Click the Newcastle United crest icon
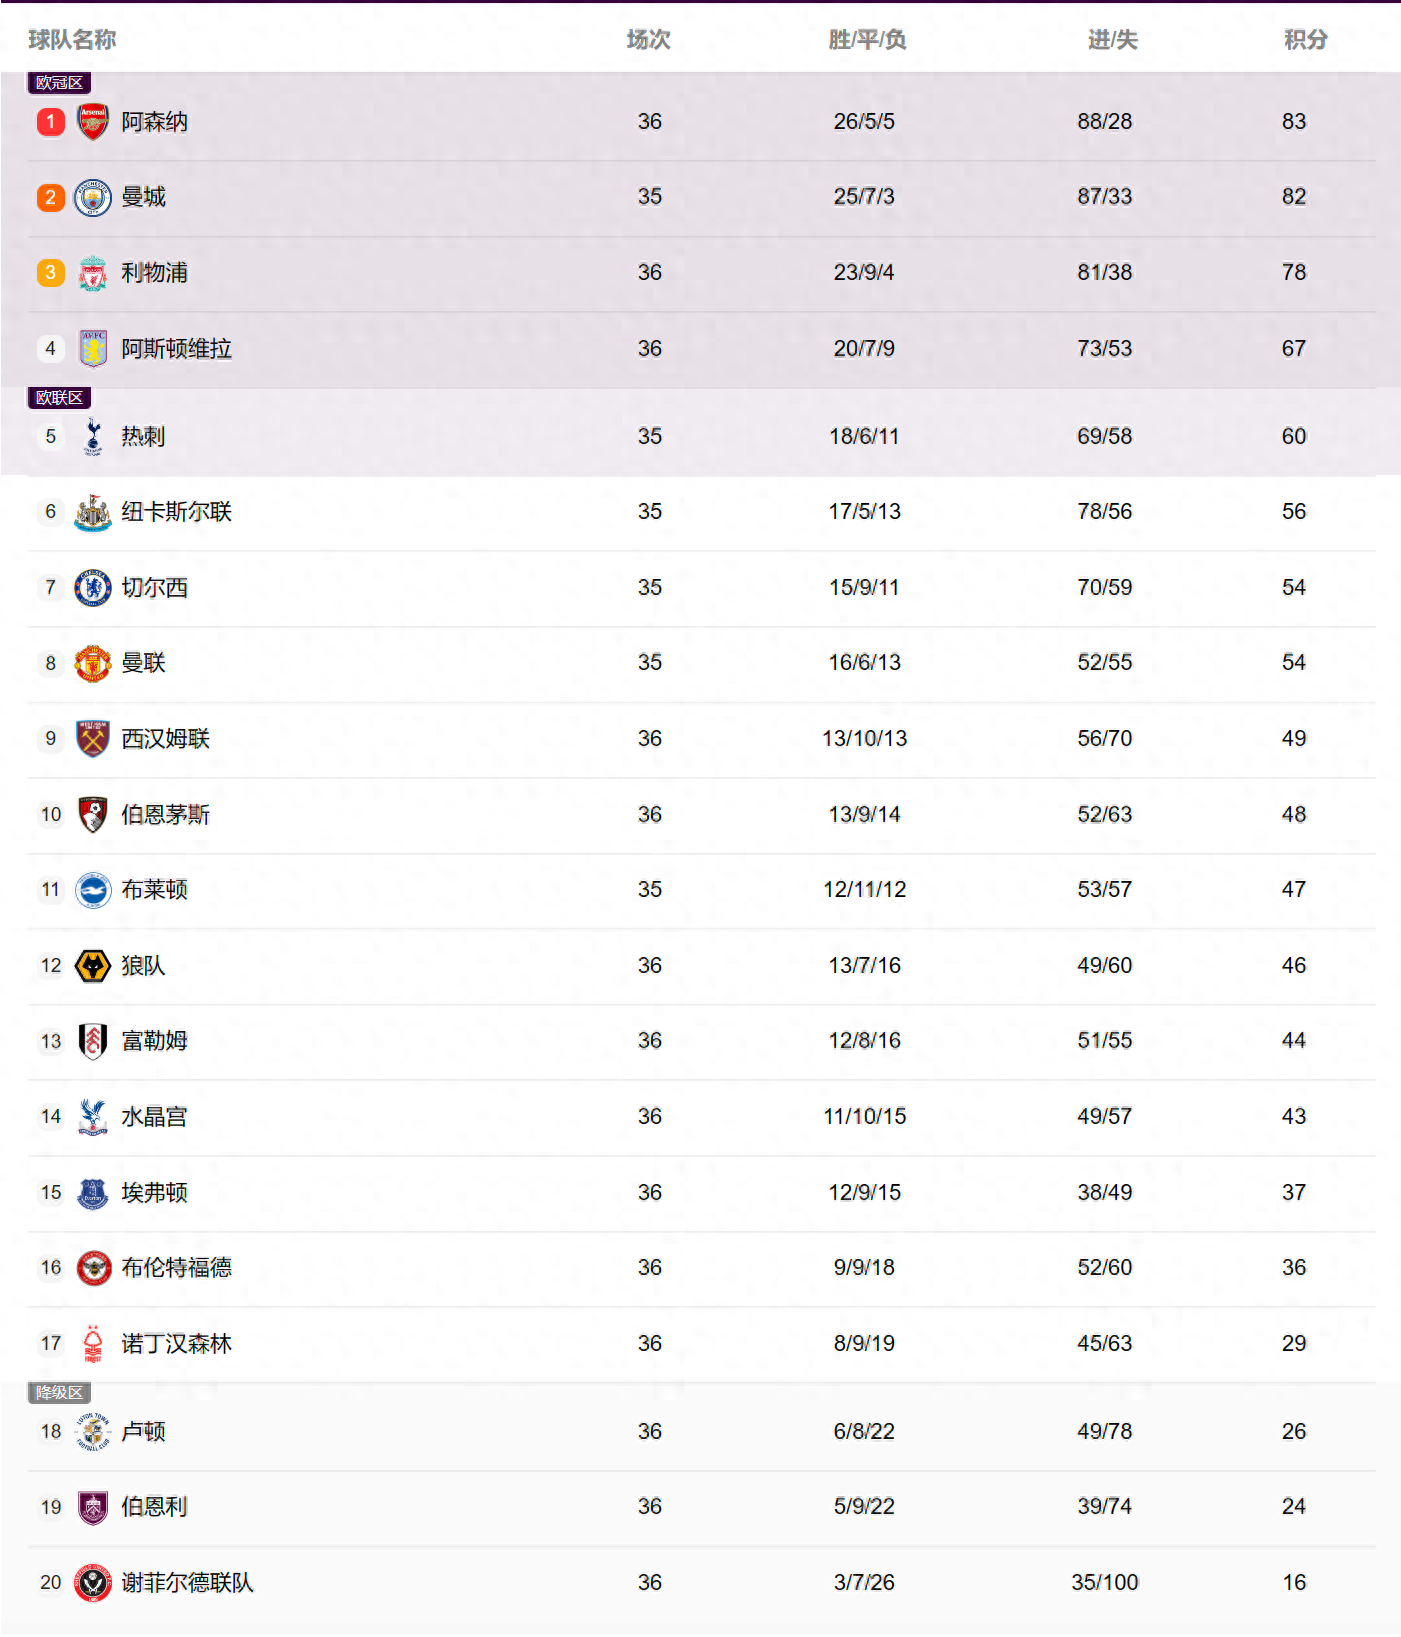 pos(93,512)
